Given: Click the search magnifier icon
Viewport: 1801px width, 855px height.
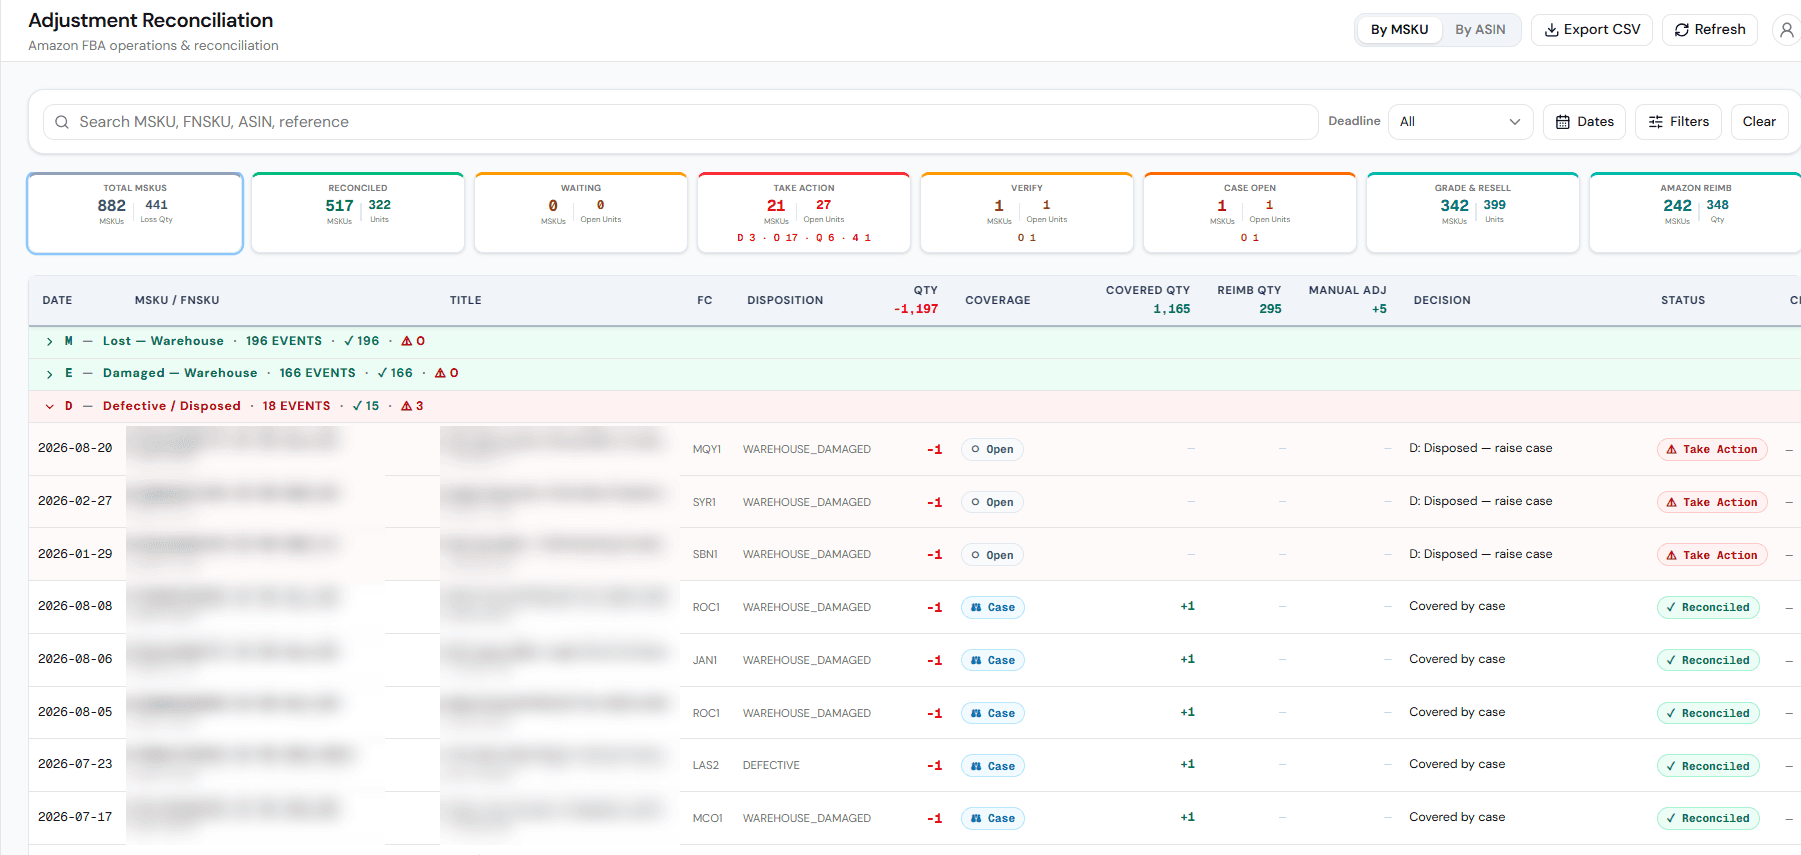Looking at the screenshot, I should 62,122.
